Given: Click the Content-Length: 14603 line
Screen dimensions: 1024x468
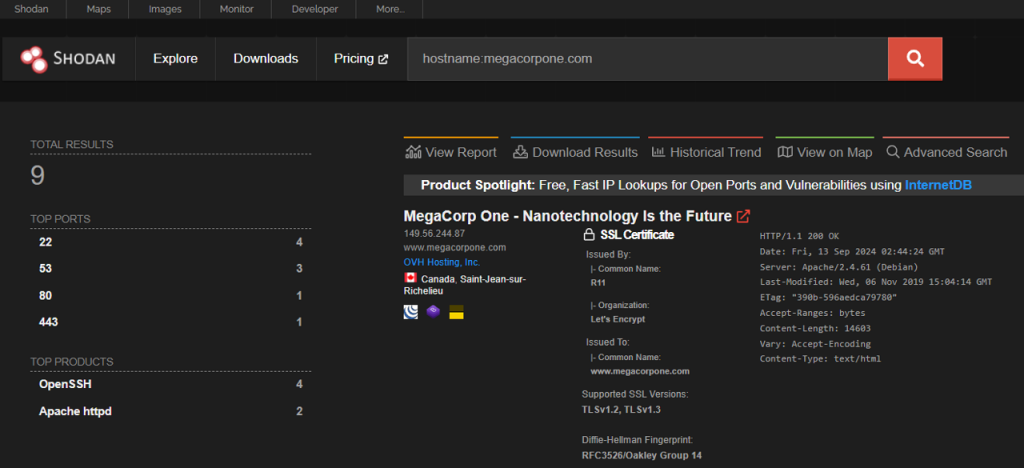Looking at the screenshot, I should pyautogui.click(x=815, y=328).
